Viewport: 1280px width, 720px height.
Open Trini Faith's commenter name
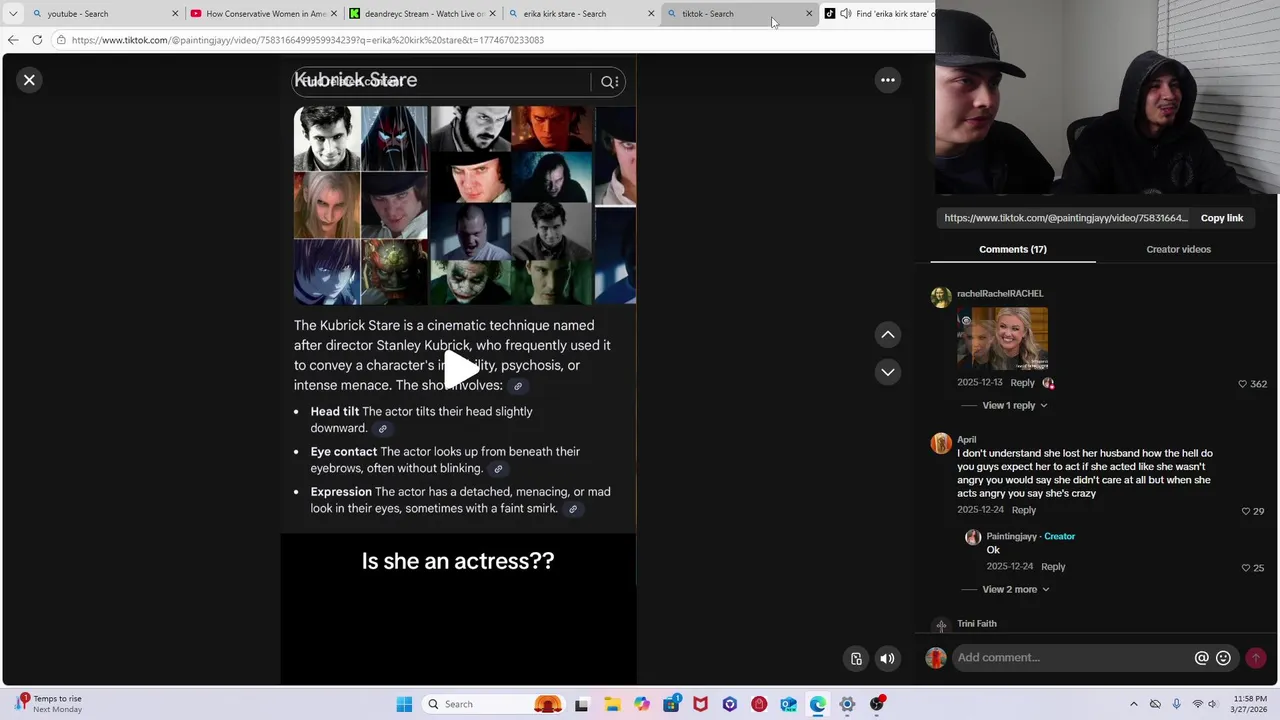pyautogui.click(x=976, y=623)
